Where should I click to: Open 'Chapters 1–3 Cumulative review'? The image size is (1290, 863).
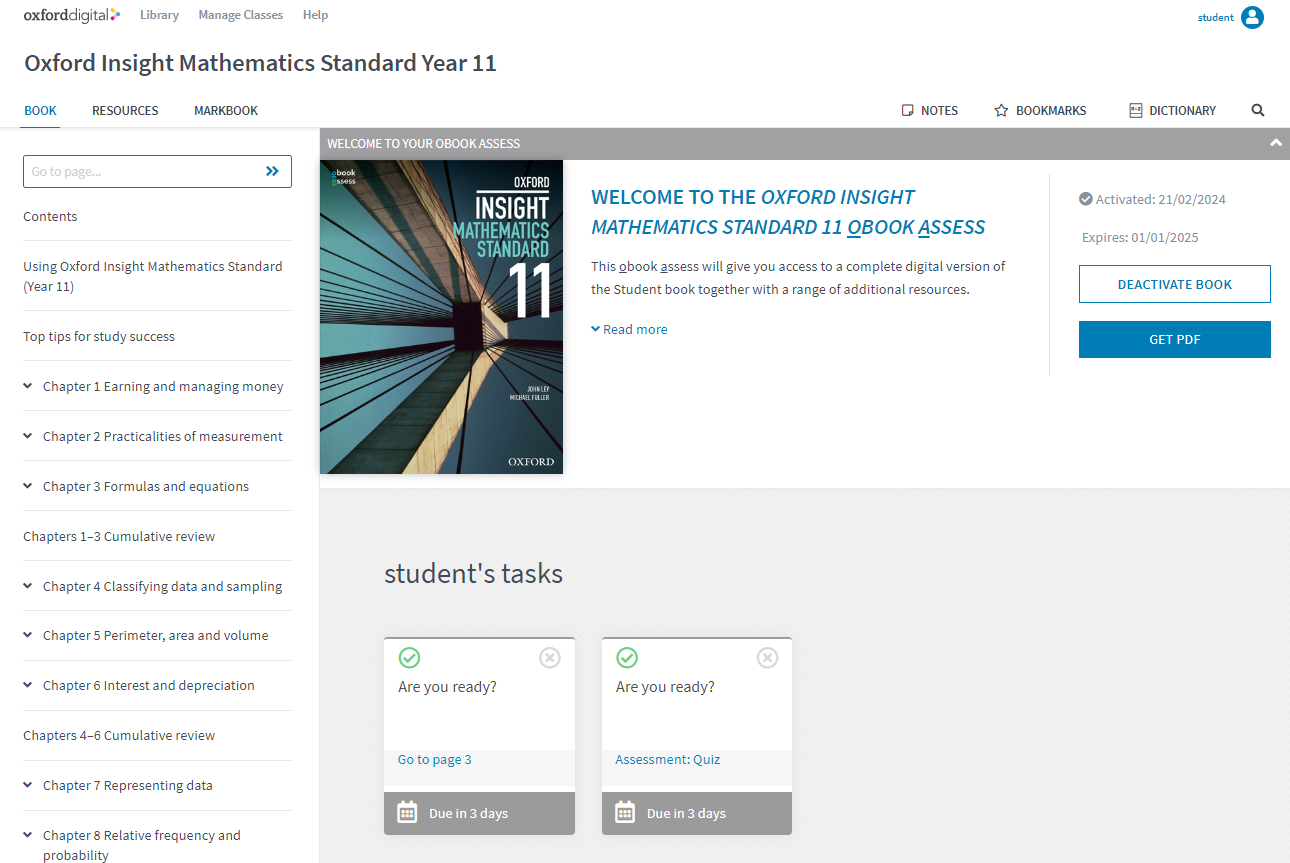click(x=119, y=536)
